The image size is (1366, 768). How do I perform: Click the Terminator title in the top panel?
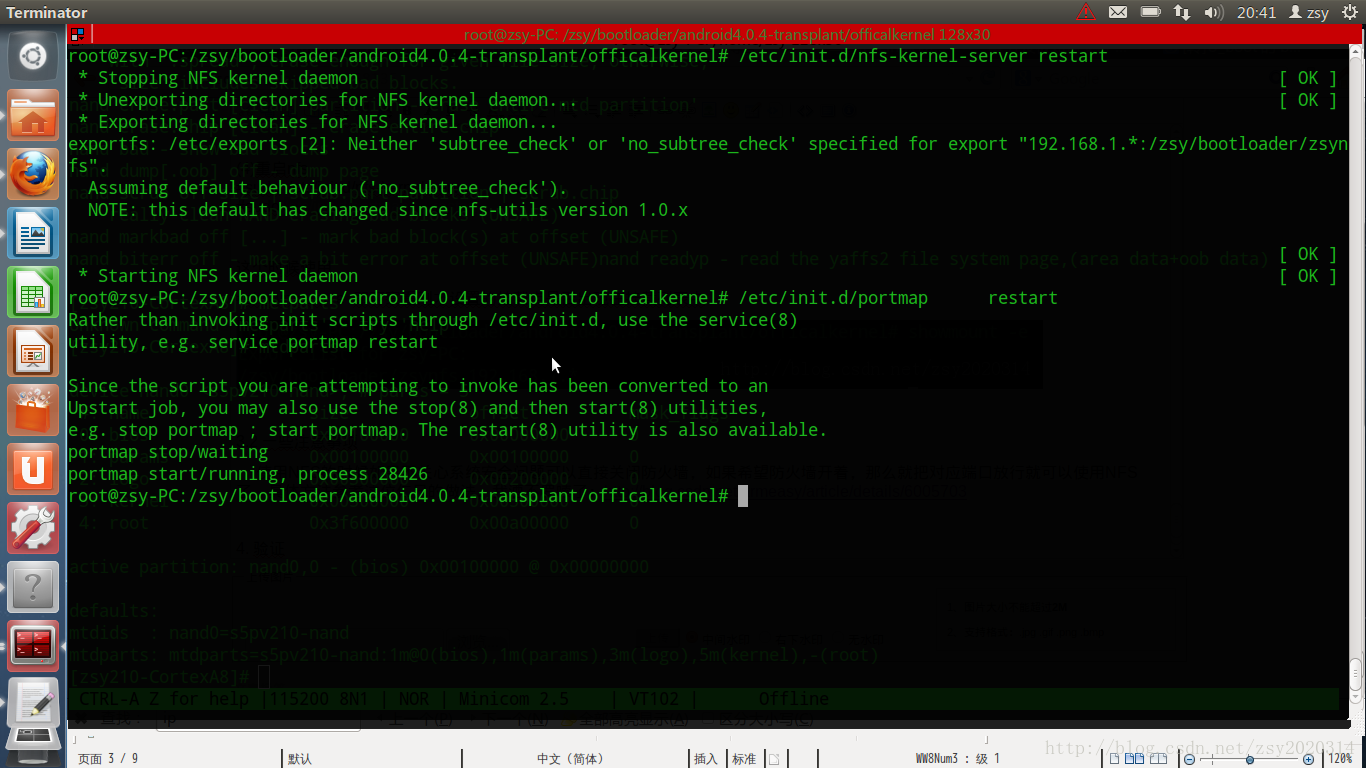coord(47,12)
